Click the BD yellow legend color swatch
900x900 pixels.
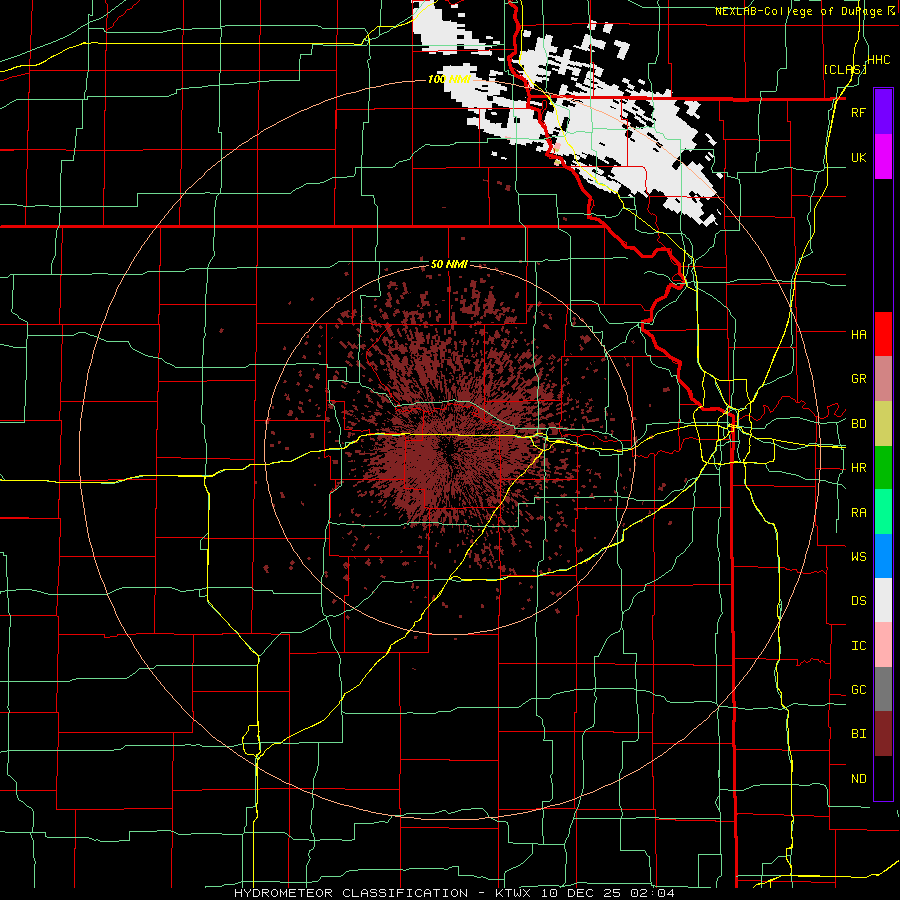pos(883,424)
